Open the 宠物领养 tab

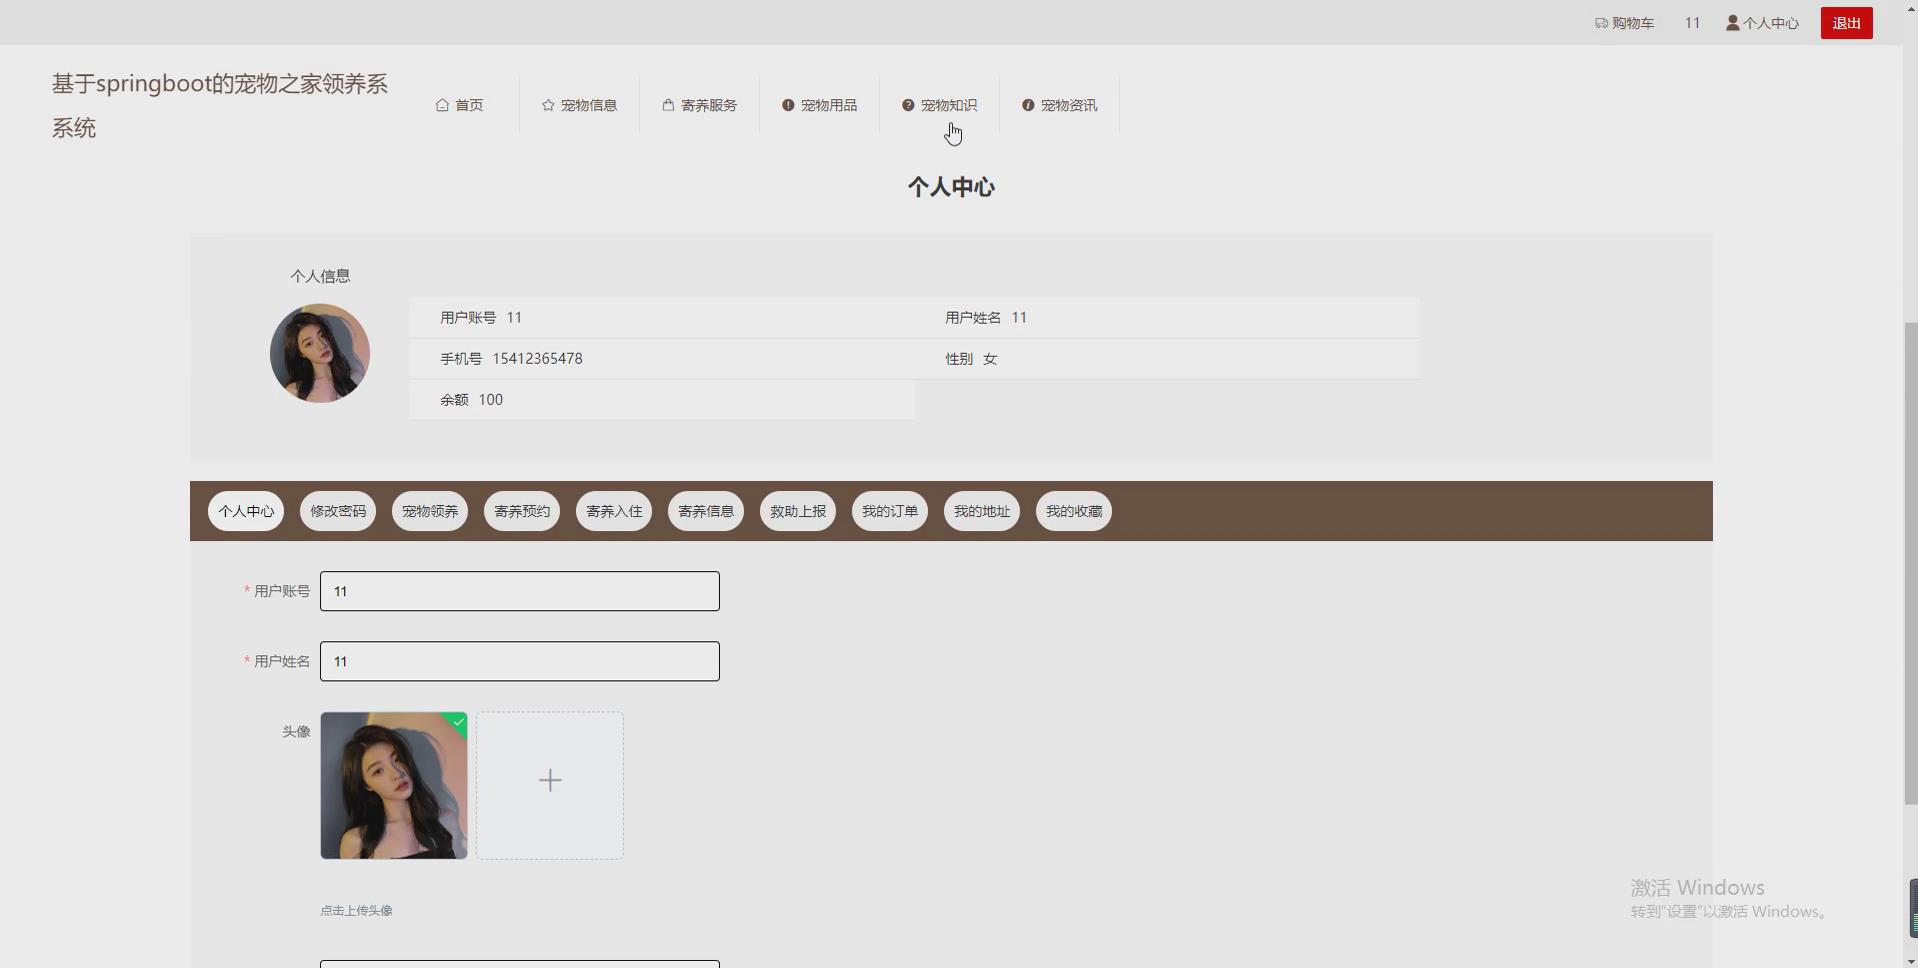(x=430, y=511)
